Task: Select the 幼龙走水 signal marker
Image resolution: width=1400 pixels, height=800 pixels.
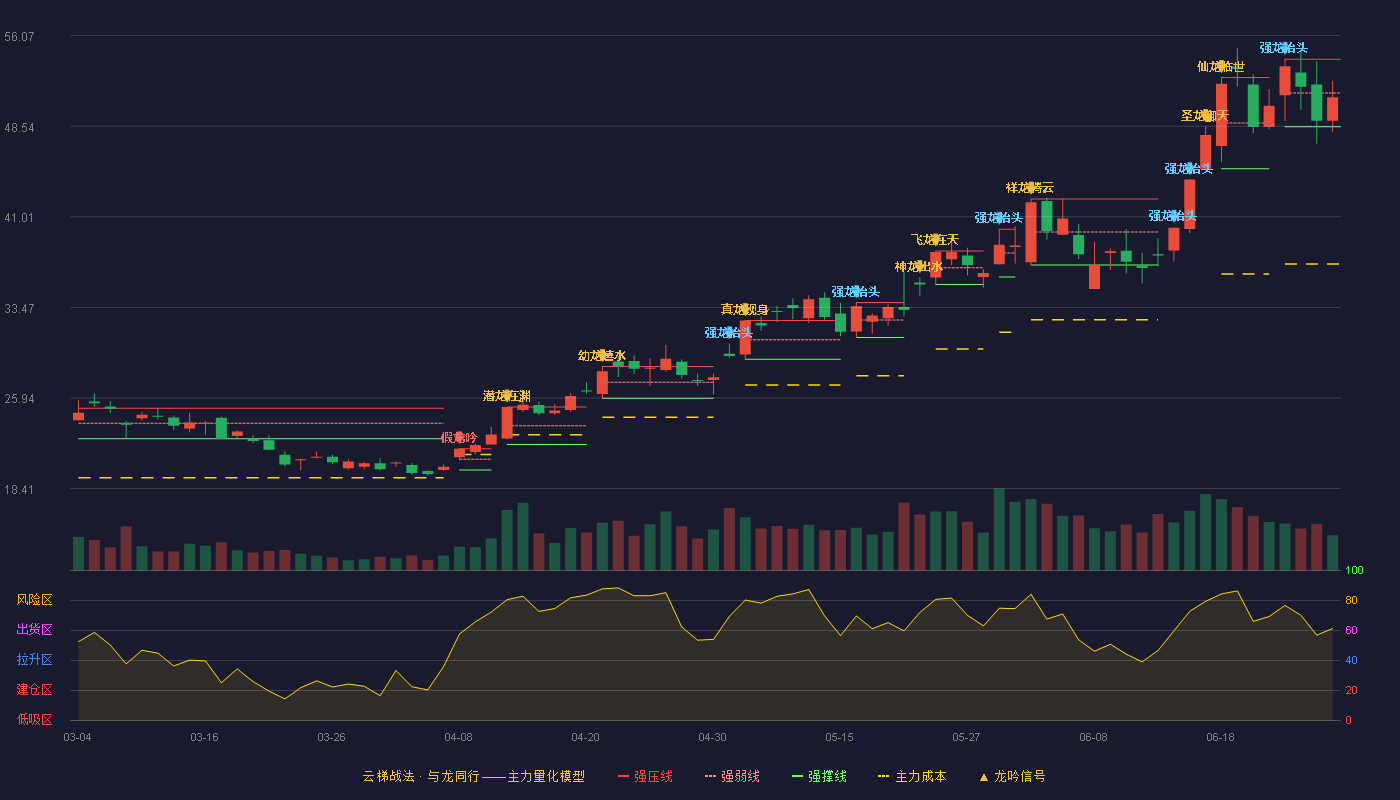Action: pyautogui.click(x=601, y=355)
